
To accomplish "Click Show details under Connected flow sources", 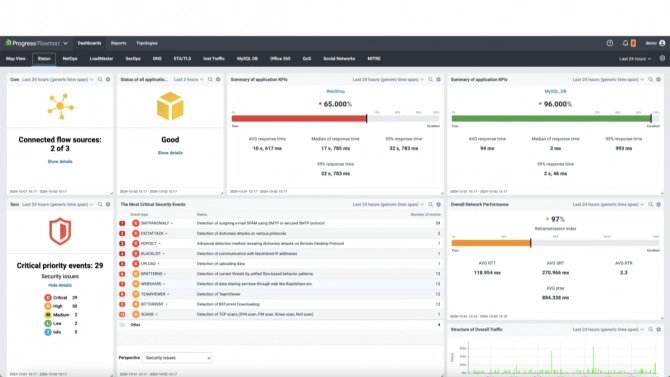I will point(60,162).
